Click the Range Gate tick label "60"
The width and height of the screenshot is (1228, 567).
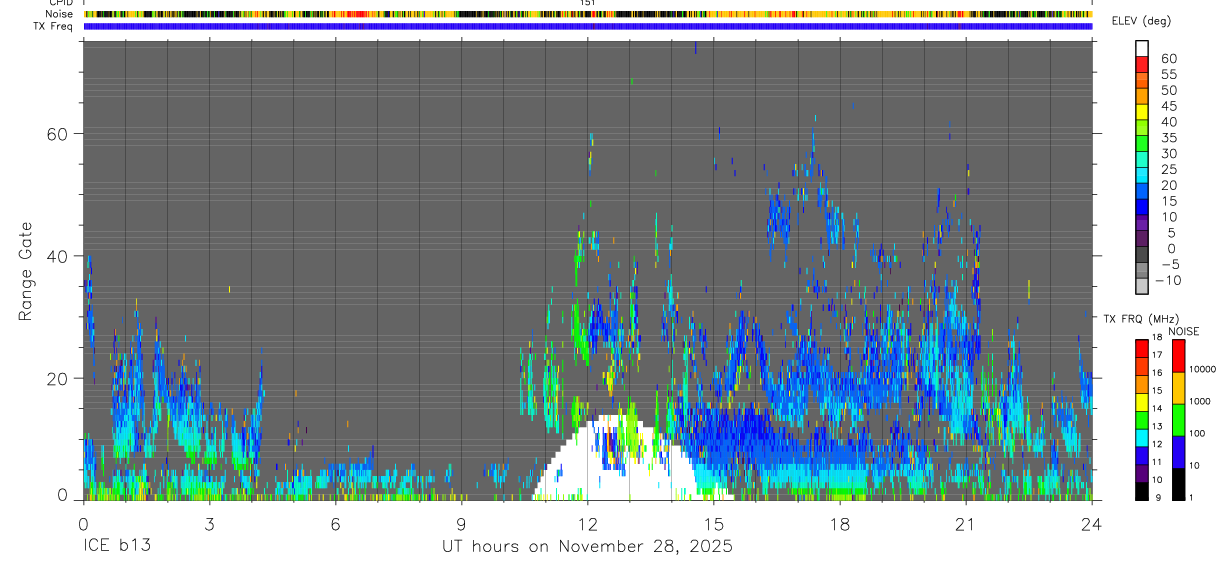click(x=60, y=133)
